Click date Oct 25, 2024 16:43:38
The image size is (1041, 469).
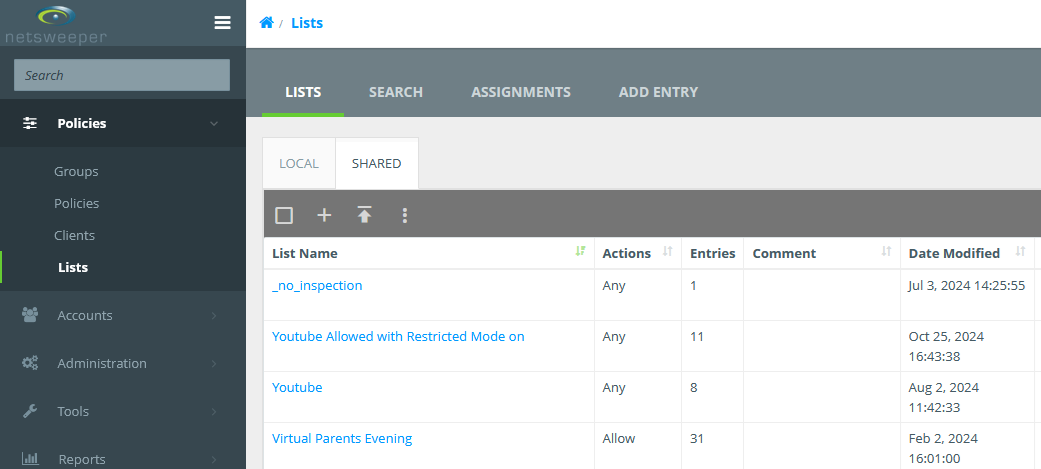[946, 347]
